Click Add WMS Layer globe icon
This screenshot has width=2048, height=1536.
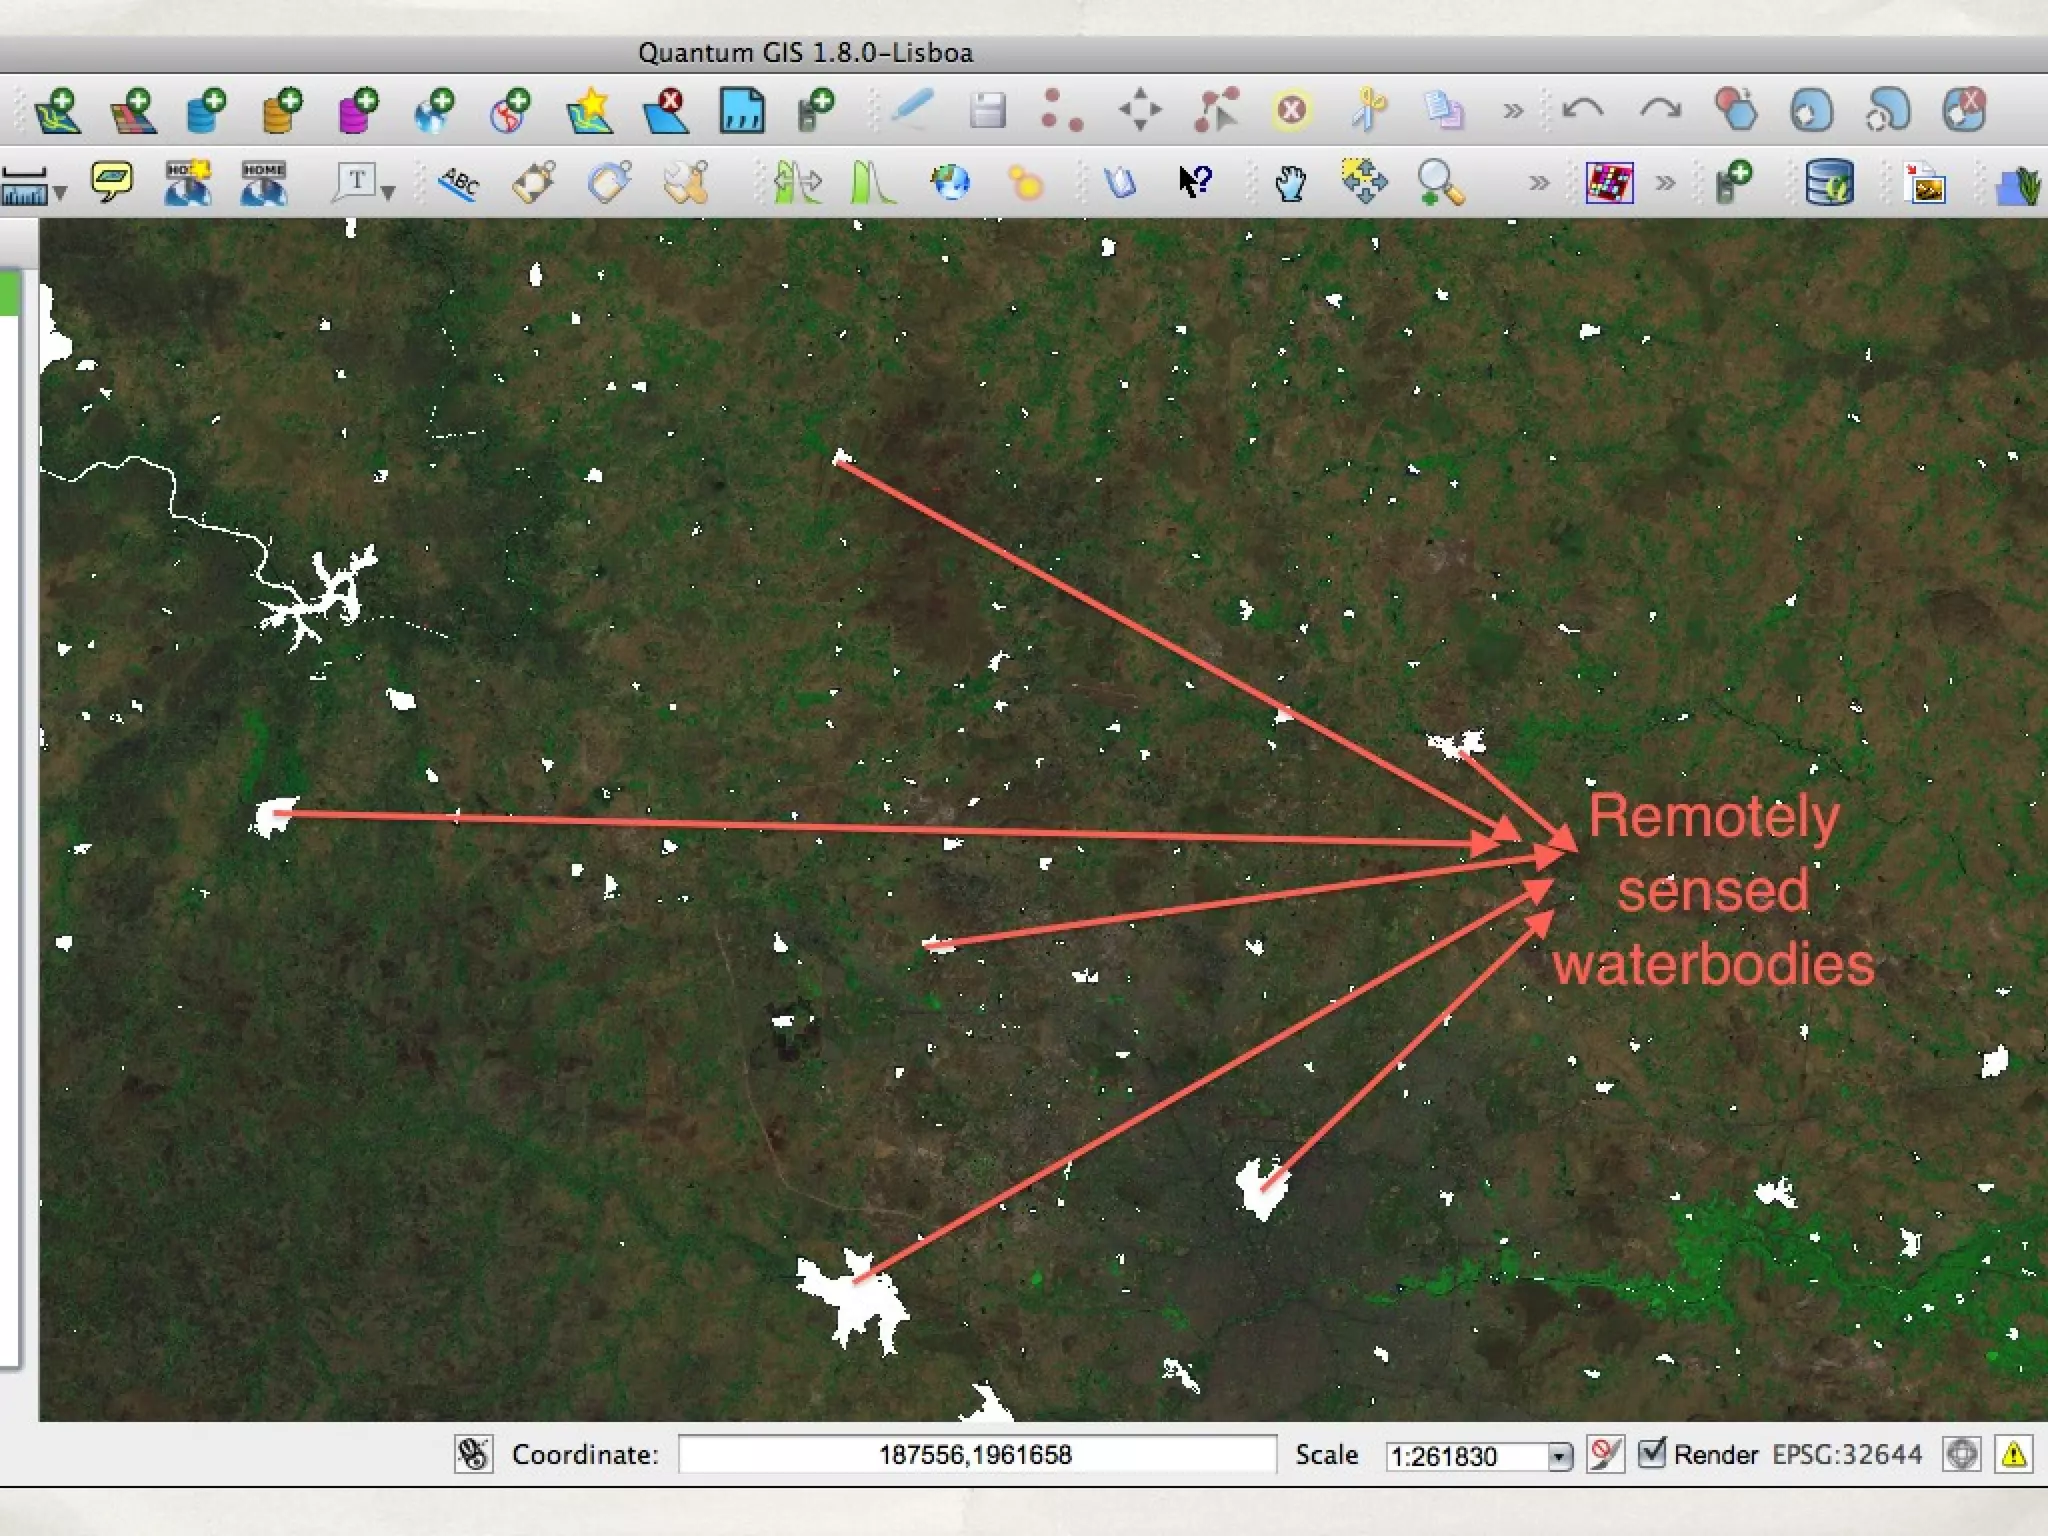click(x=434, y=110)
